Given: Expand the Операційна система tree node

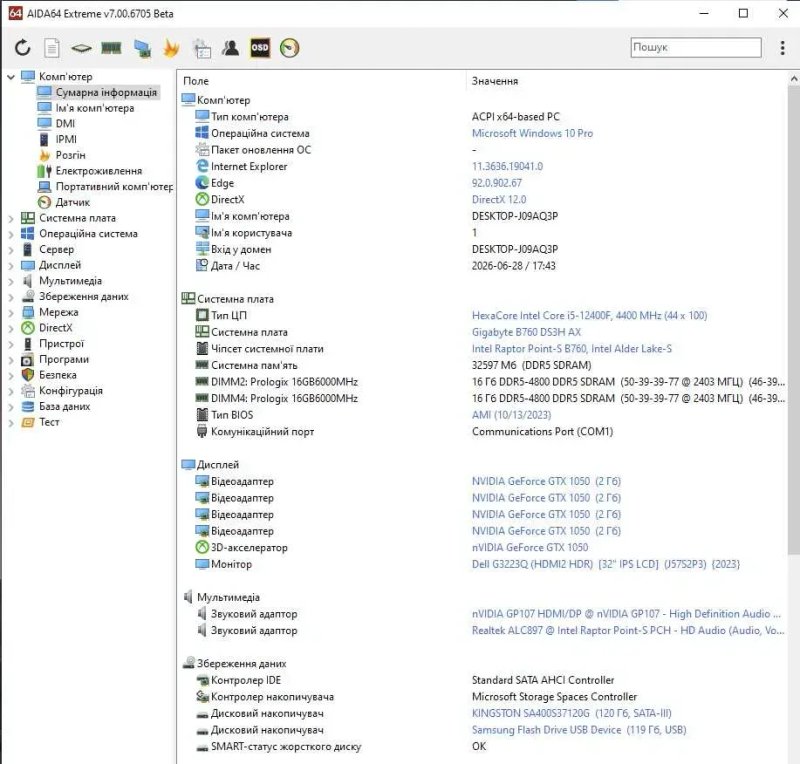Looking at the screenshot, I should (x=11, y=234).
